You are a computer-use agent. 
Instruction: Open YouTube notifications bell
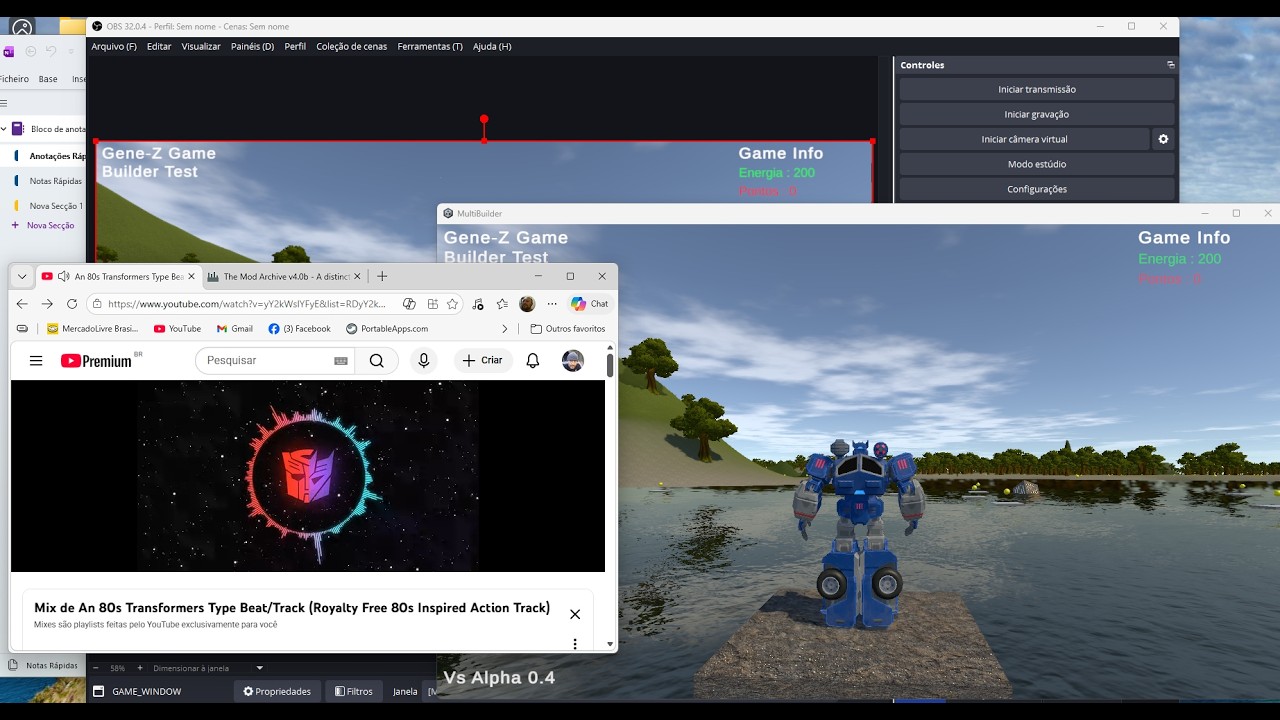[533, 361]
